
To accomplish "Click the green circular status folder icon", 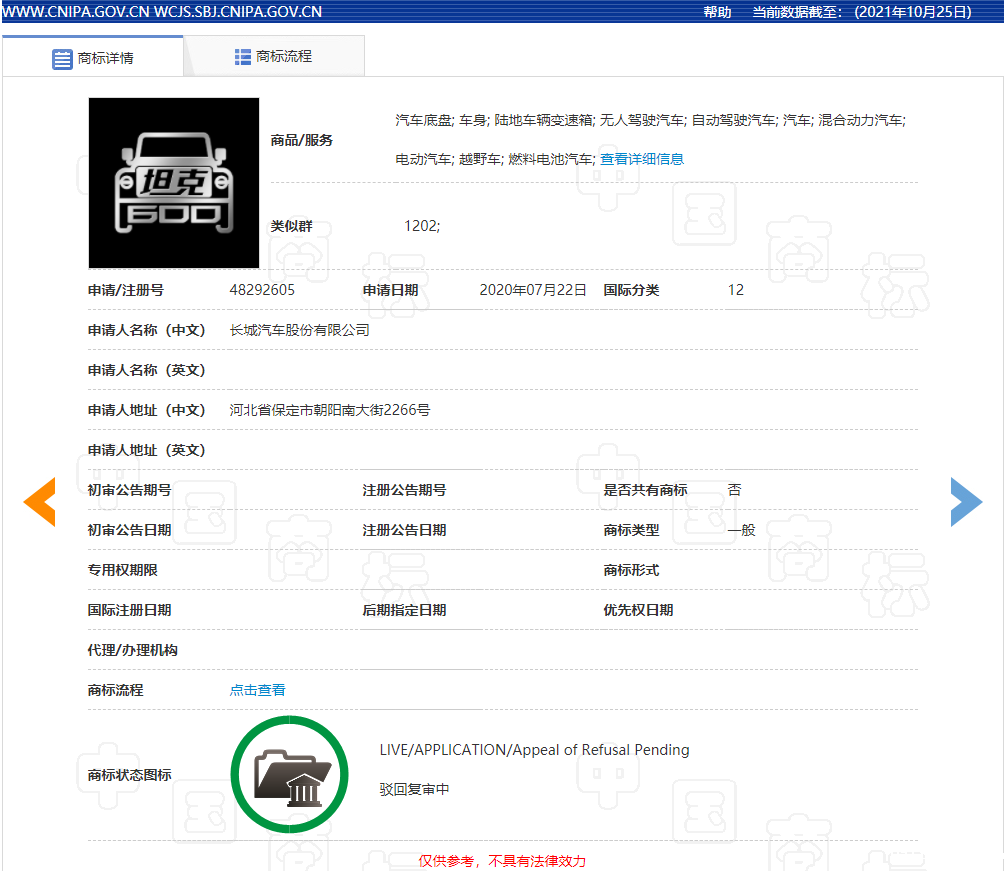I will tap(289, 774).
